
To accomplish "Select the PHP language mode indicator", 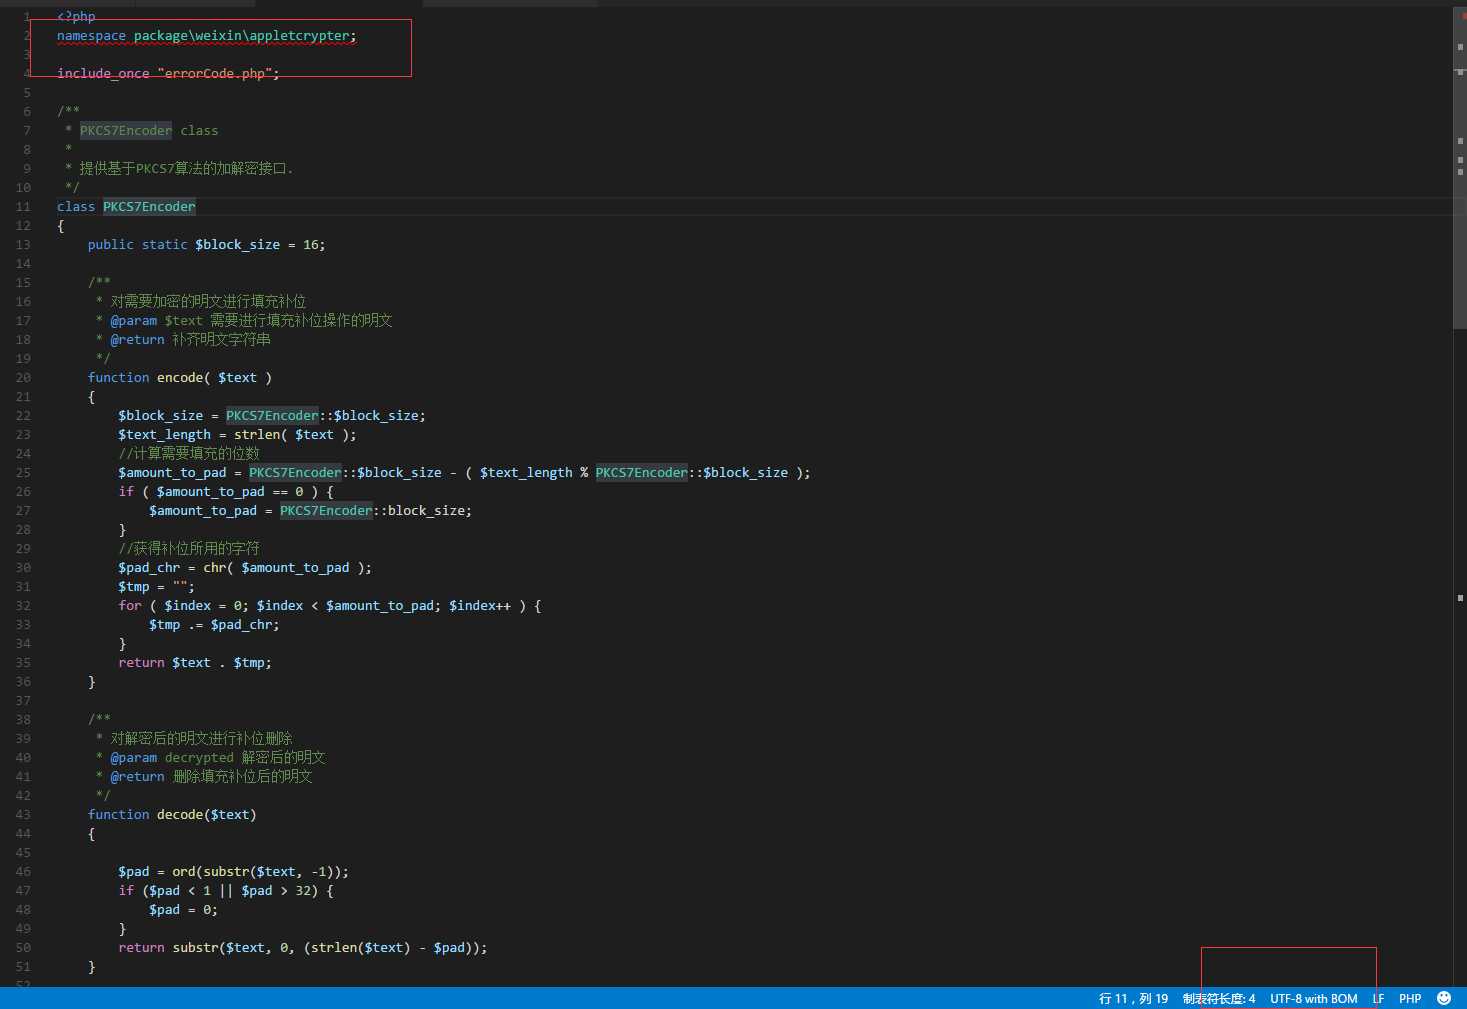I will 1410,998.
